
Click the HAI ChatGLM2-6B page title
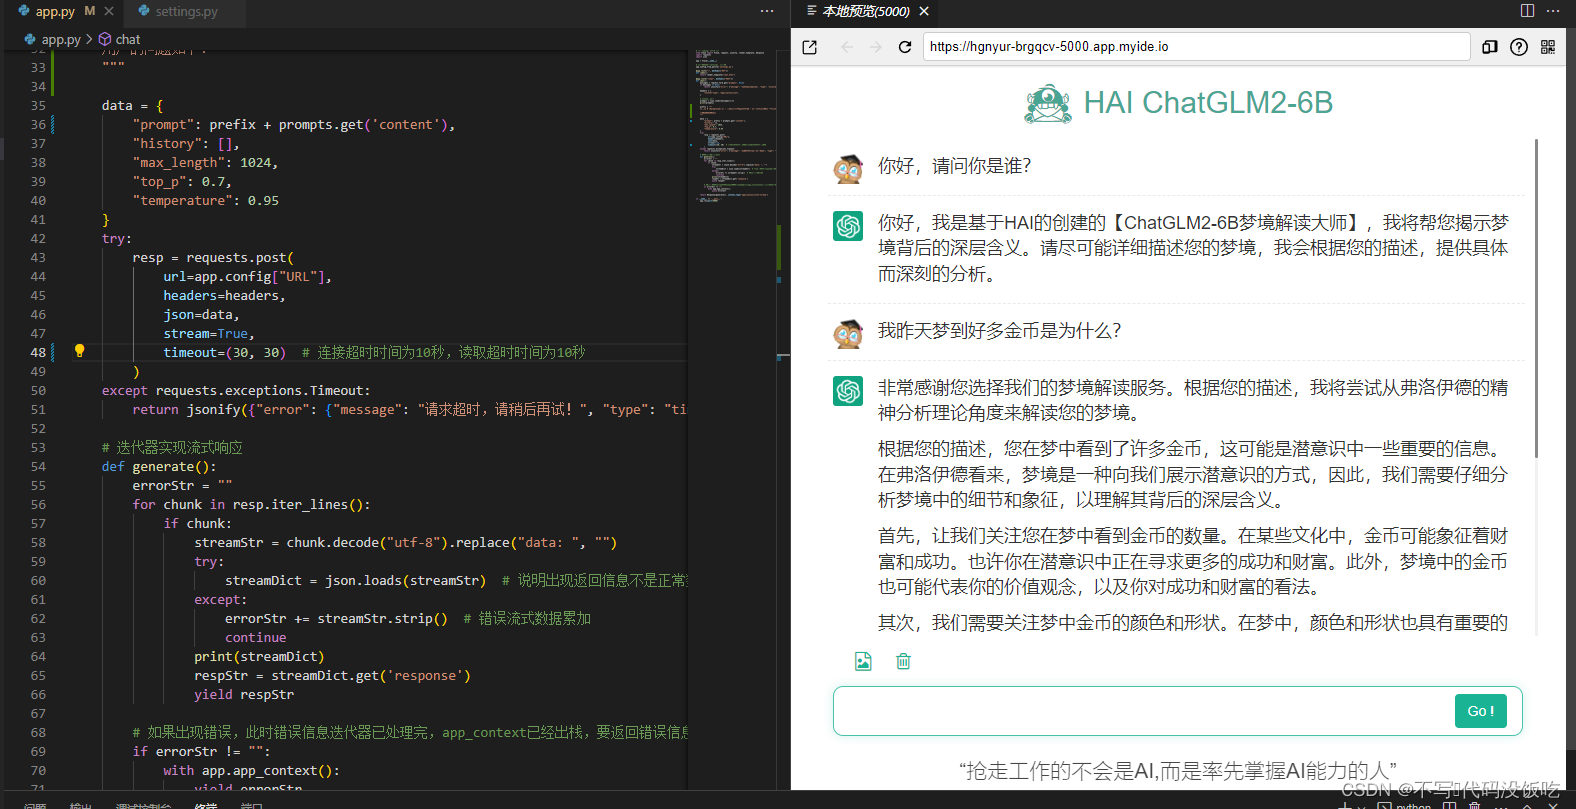[1208, 102]
